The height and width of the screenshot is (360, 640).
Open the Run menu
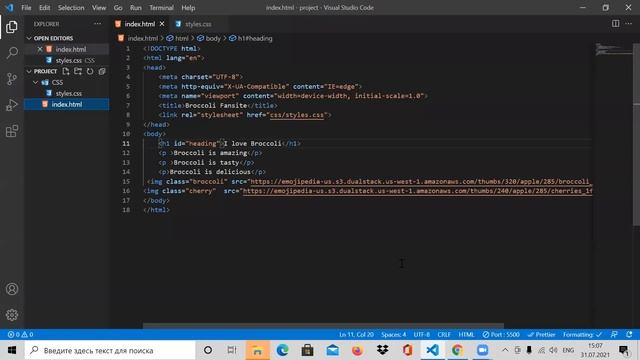[136, 8]
